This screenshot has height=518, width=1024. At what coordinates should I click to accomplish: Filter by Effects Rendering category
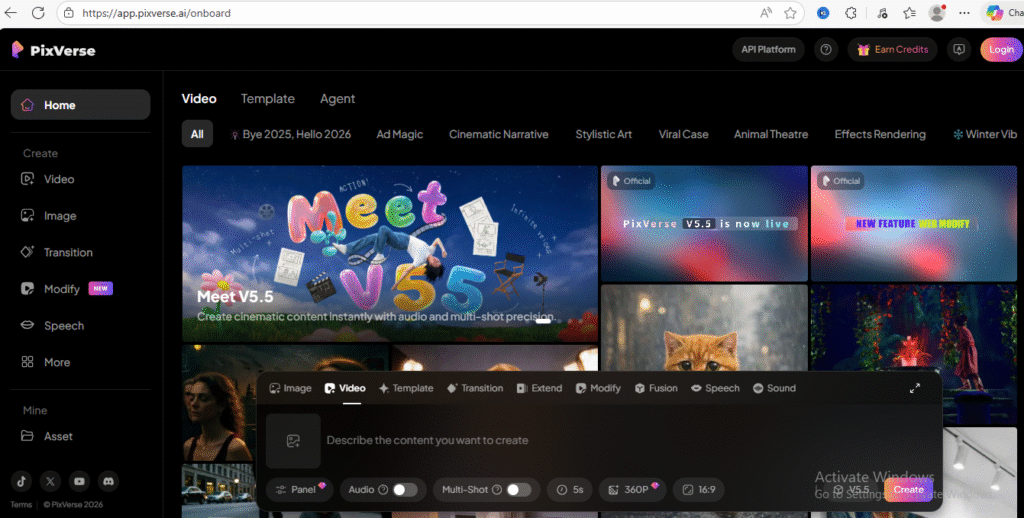point(880,134)
